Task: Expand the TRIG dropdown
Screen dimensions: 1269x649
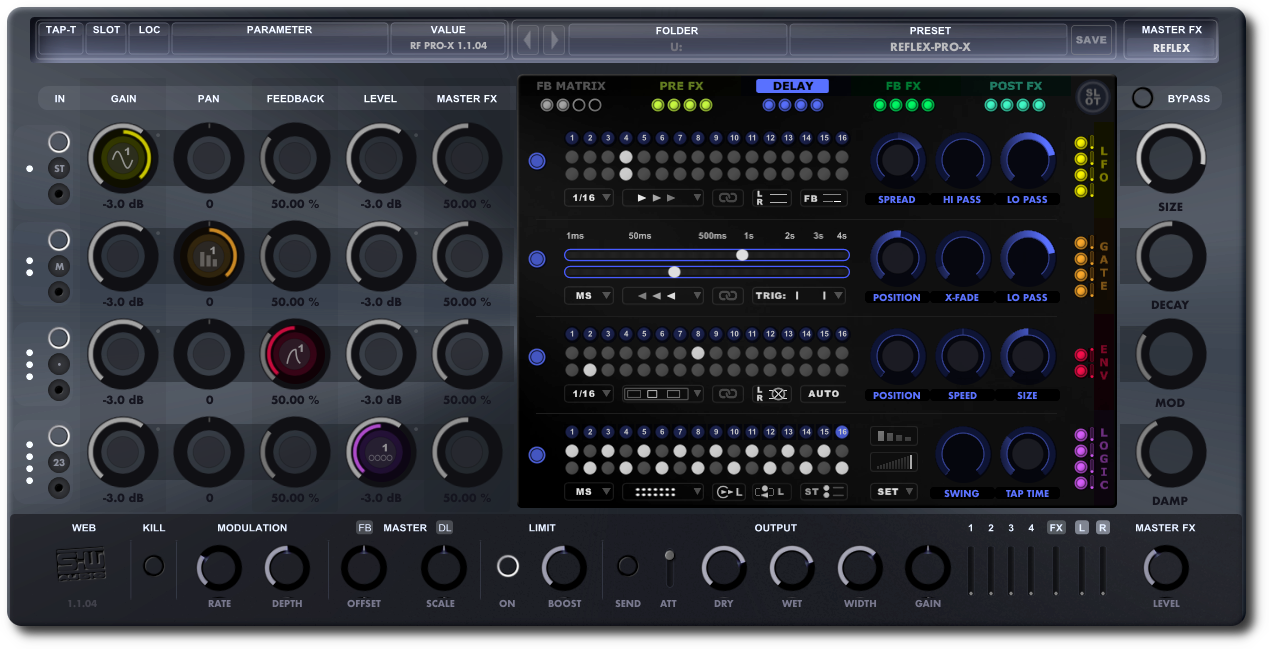Action: pyautogui.click(x=798, y=295)
